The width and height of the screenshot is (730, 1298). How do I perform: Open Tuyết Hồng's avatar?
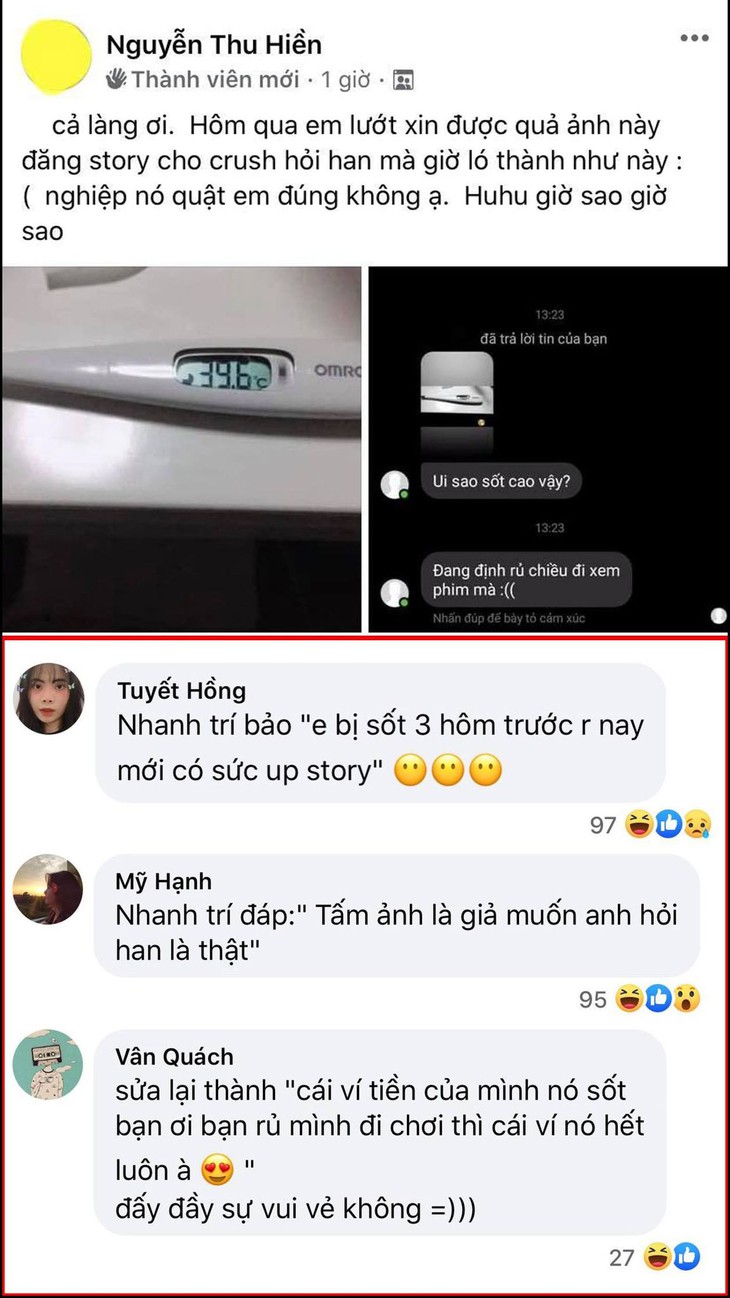coord(48,698)
